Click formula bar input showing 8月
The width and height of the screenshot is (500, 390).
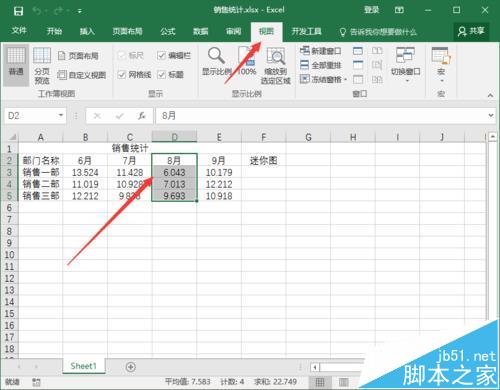pyautogui.click(x=321, y=116)
